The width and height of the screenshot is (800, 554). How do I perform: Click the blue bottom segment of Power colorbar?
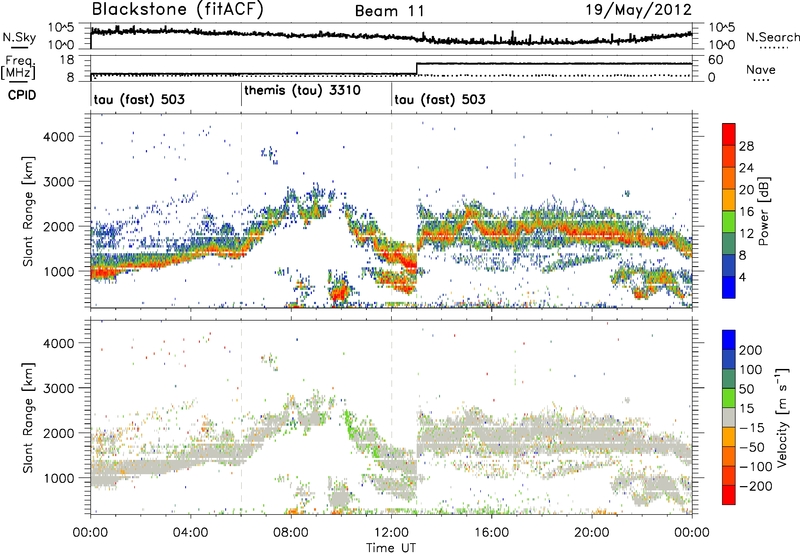tap(729, 287)
